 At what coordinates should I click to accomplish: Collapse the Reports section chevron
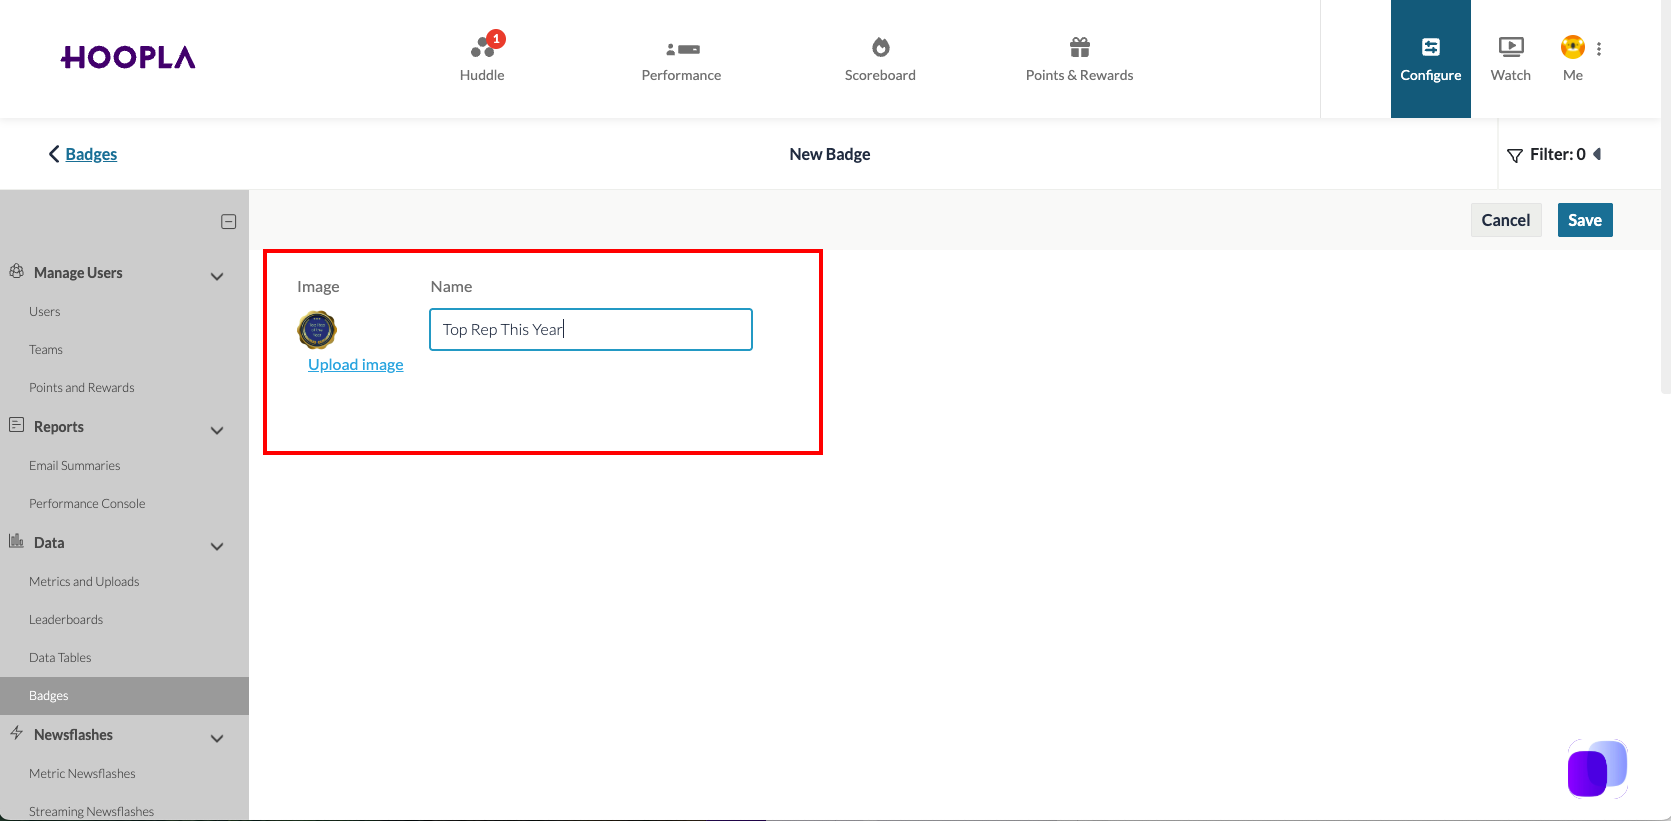(x=217, y=430)
